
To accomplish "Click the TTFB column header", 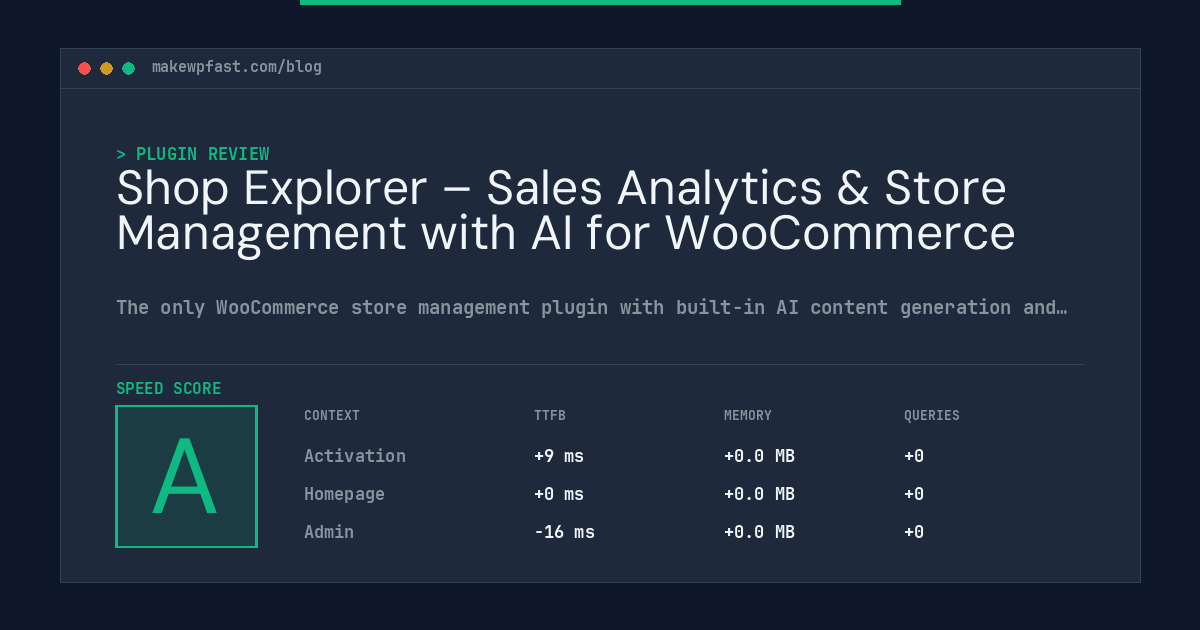I will click(x=550, y=415).
